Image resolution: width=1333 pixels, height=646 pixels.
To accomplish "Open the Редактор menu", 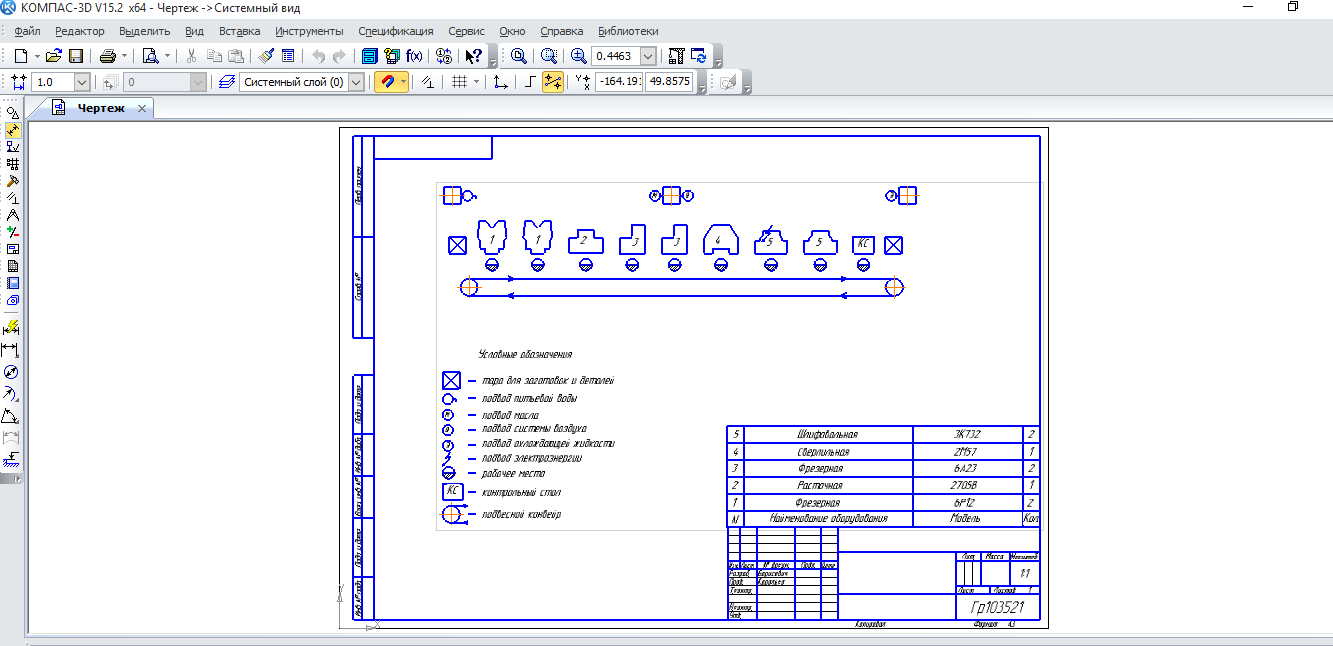I will (x=80, y=31).
